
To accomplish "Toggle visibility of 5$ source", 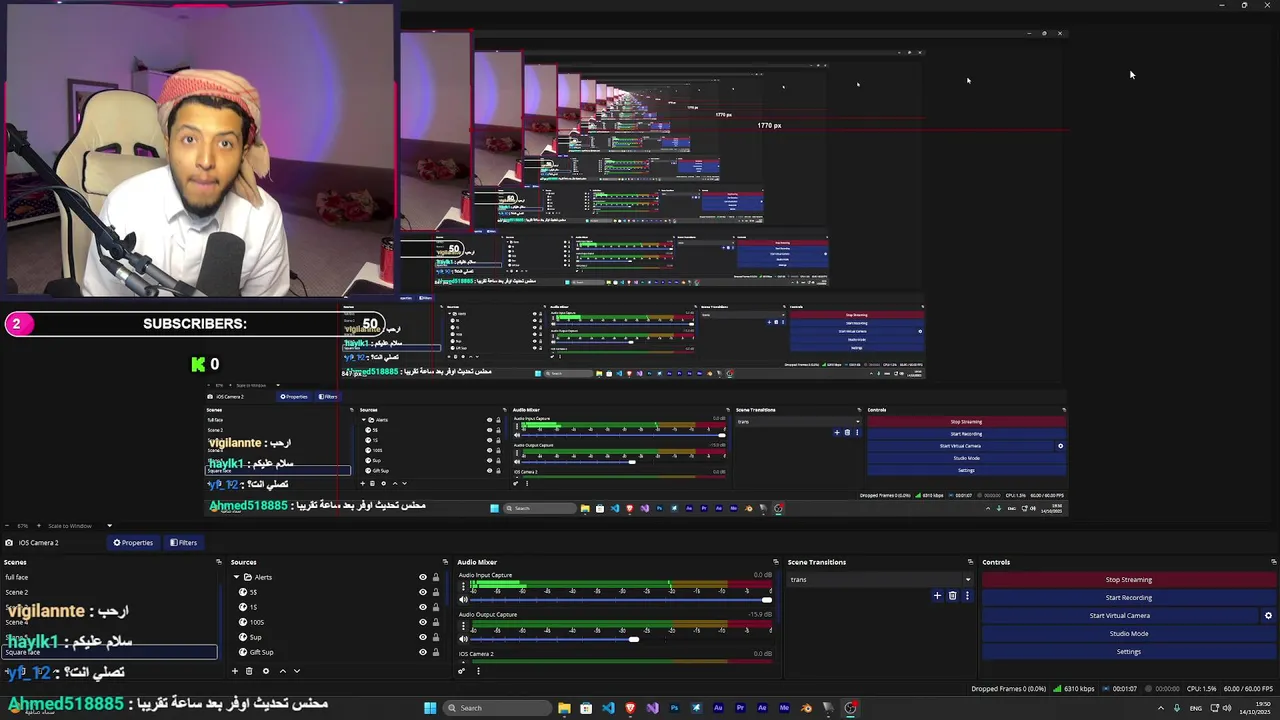I will coord(422,592).
